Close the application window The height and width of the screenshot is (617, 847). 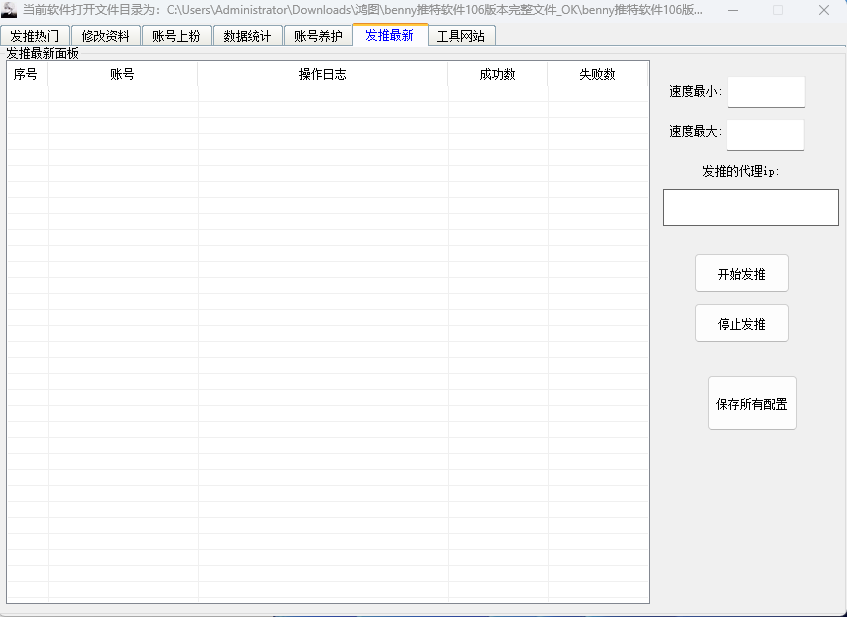(x=824, y=10)
